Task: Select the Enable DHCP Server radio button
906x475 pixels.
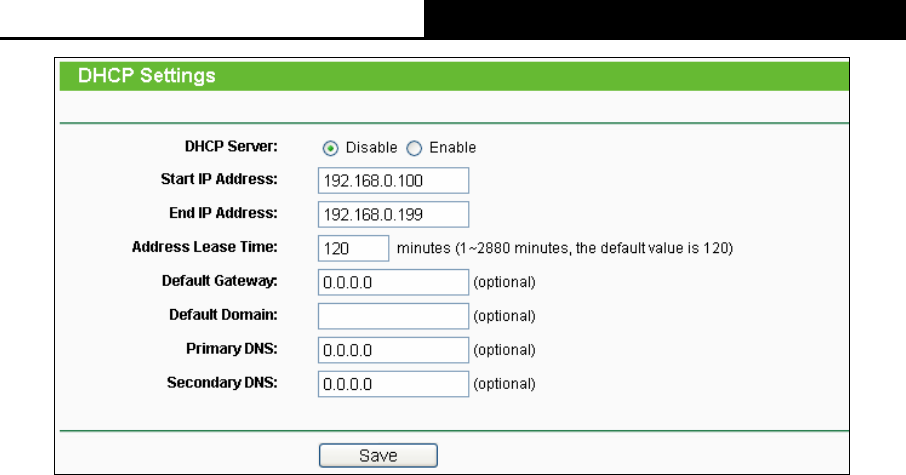Action: (414, 149)
